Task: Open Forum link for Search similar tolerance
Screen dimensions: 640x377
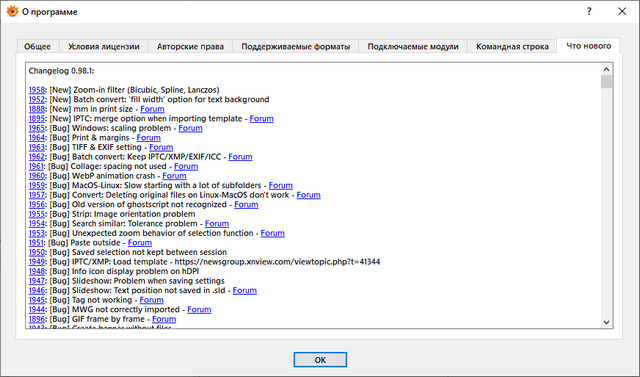Action: tap(217, 224)
